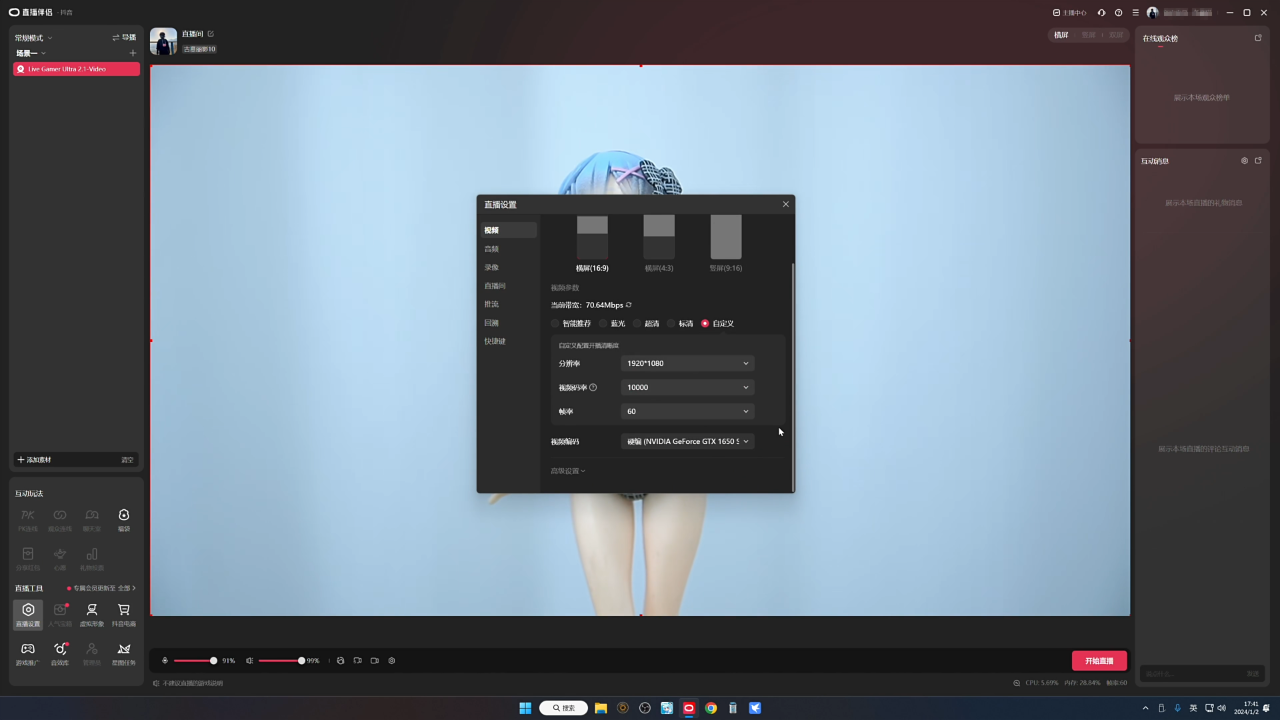Select the 标清 quality option
1280x720 pixels.
click(x=680, y=324)
